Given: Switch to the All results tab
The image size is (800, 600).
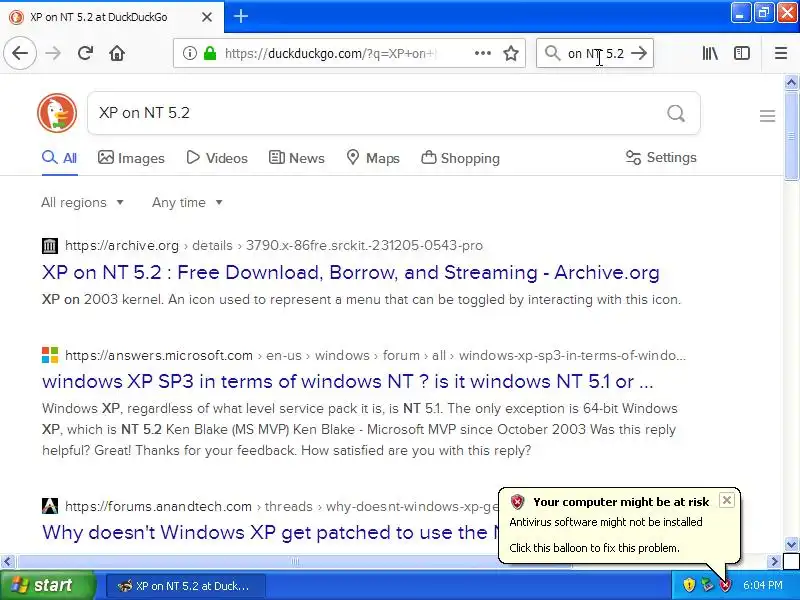Looking at the screenshot, I should pyautogui.click(x=60, y=158).
